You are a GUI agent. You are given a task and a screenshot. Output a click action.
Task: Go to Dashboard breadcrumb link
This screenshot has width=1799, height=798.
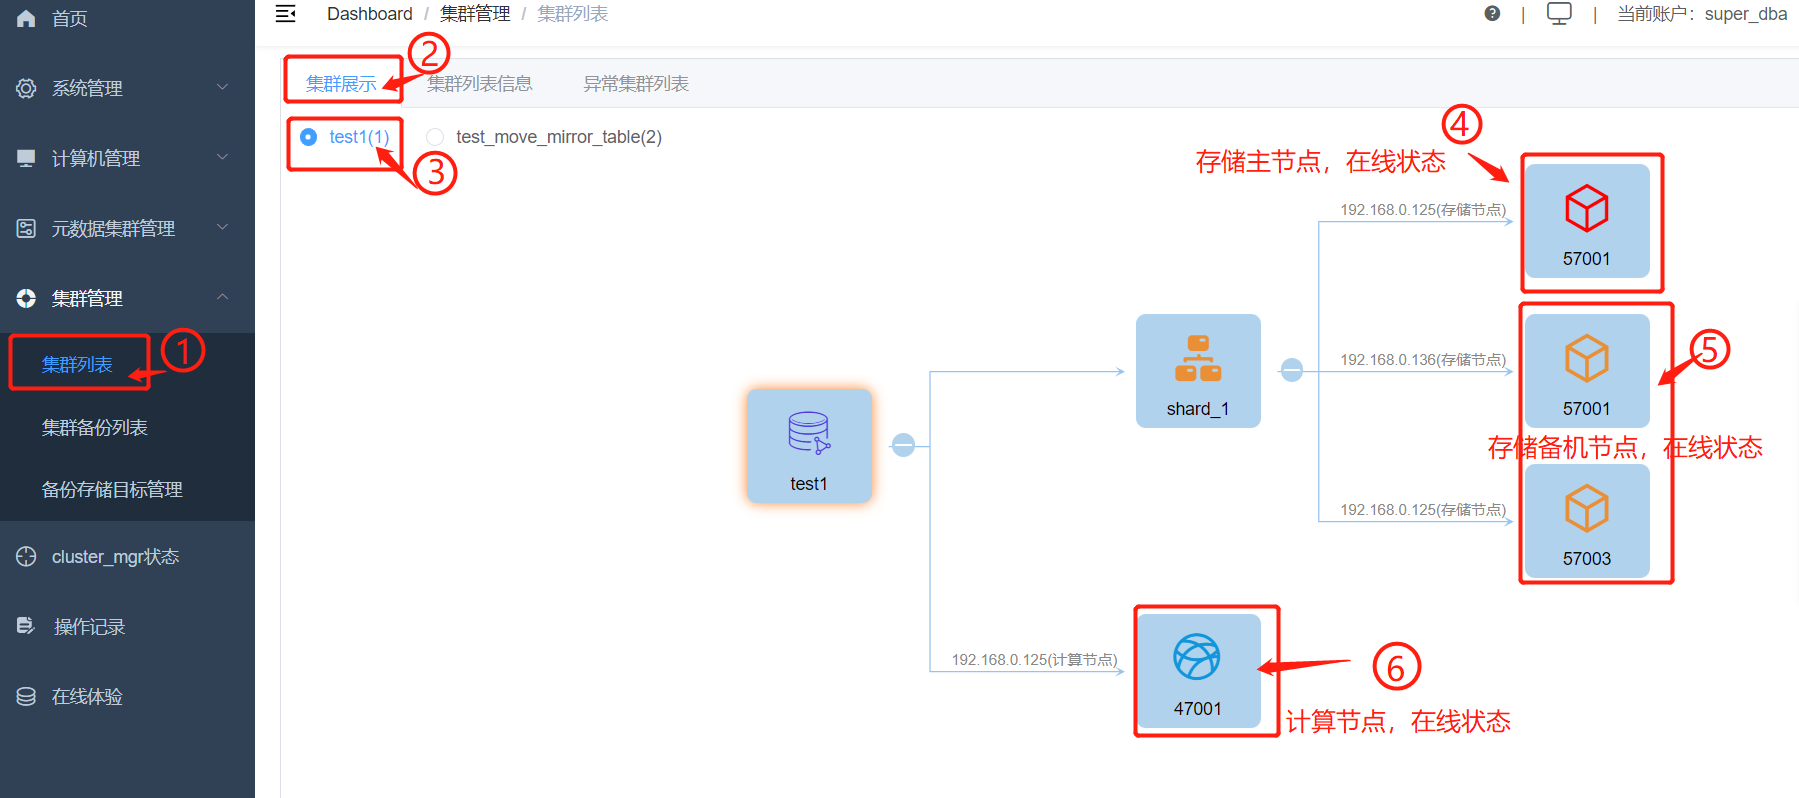click(369, 14)
